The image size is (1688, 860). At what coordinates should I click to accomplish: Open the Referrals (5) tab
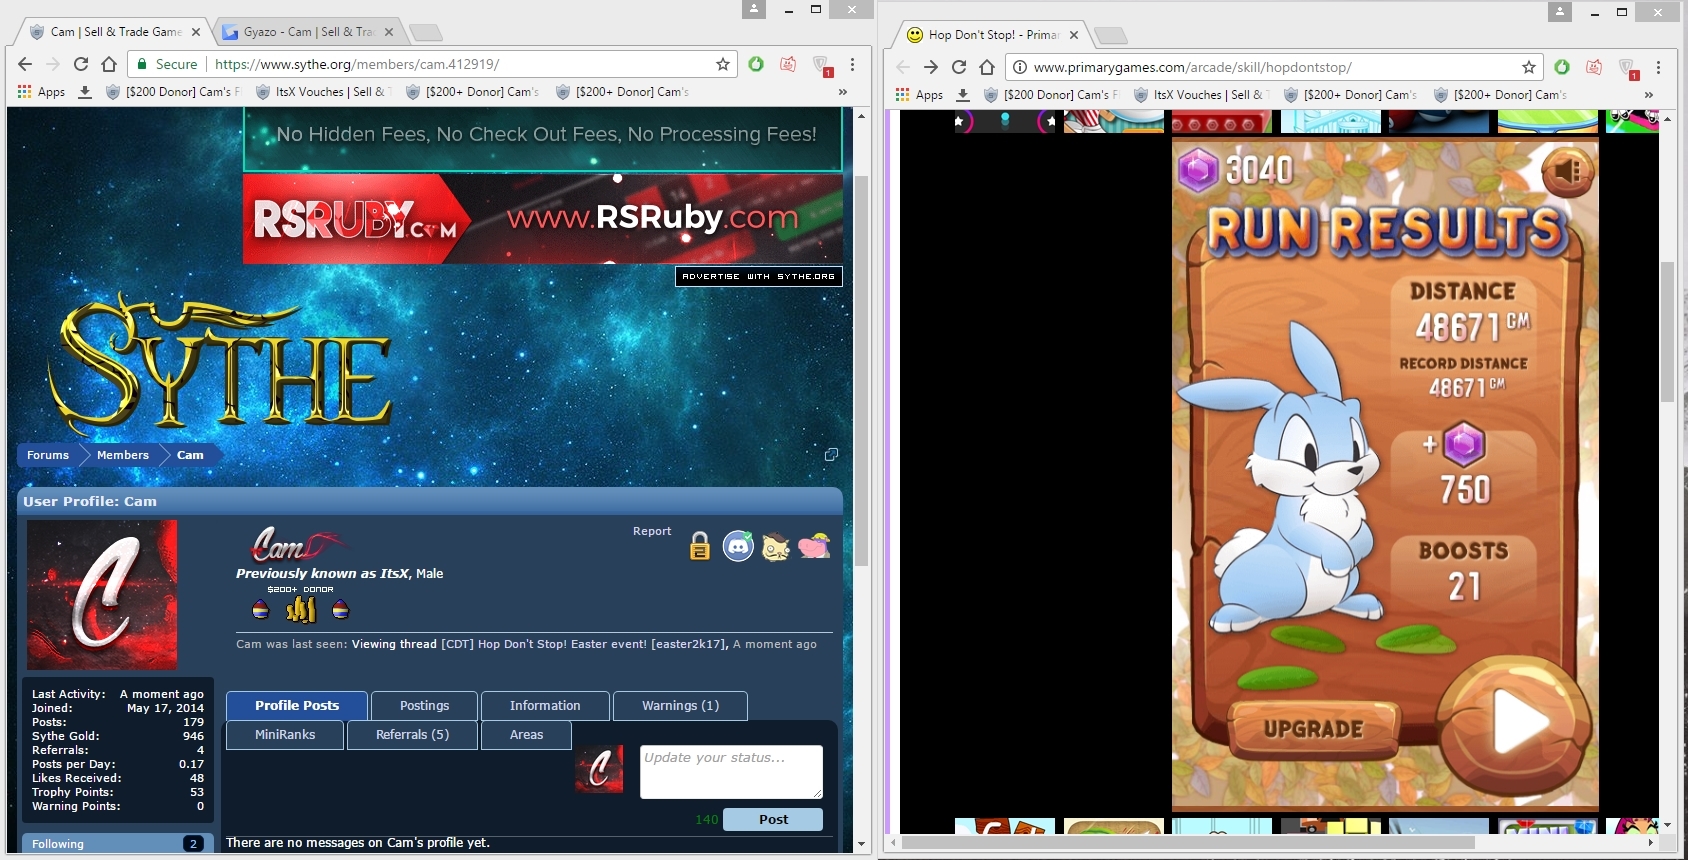coord(412,734)
